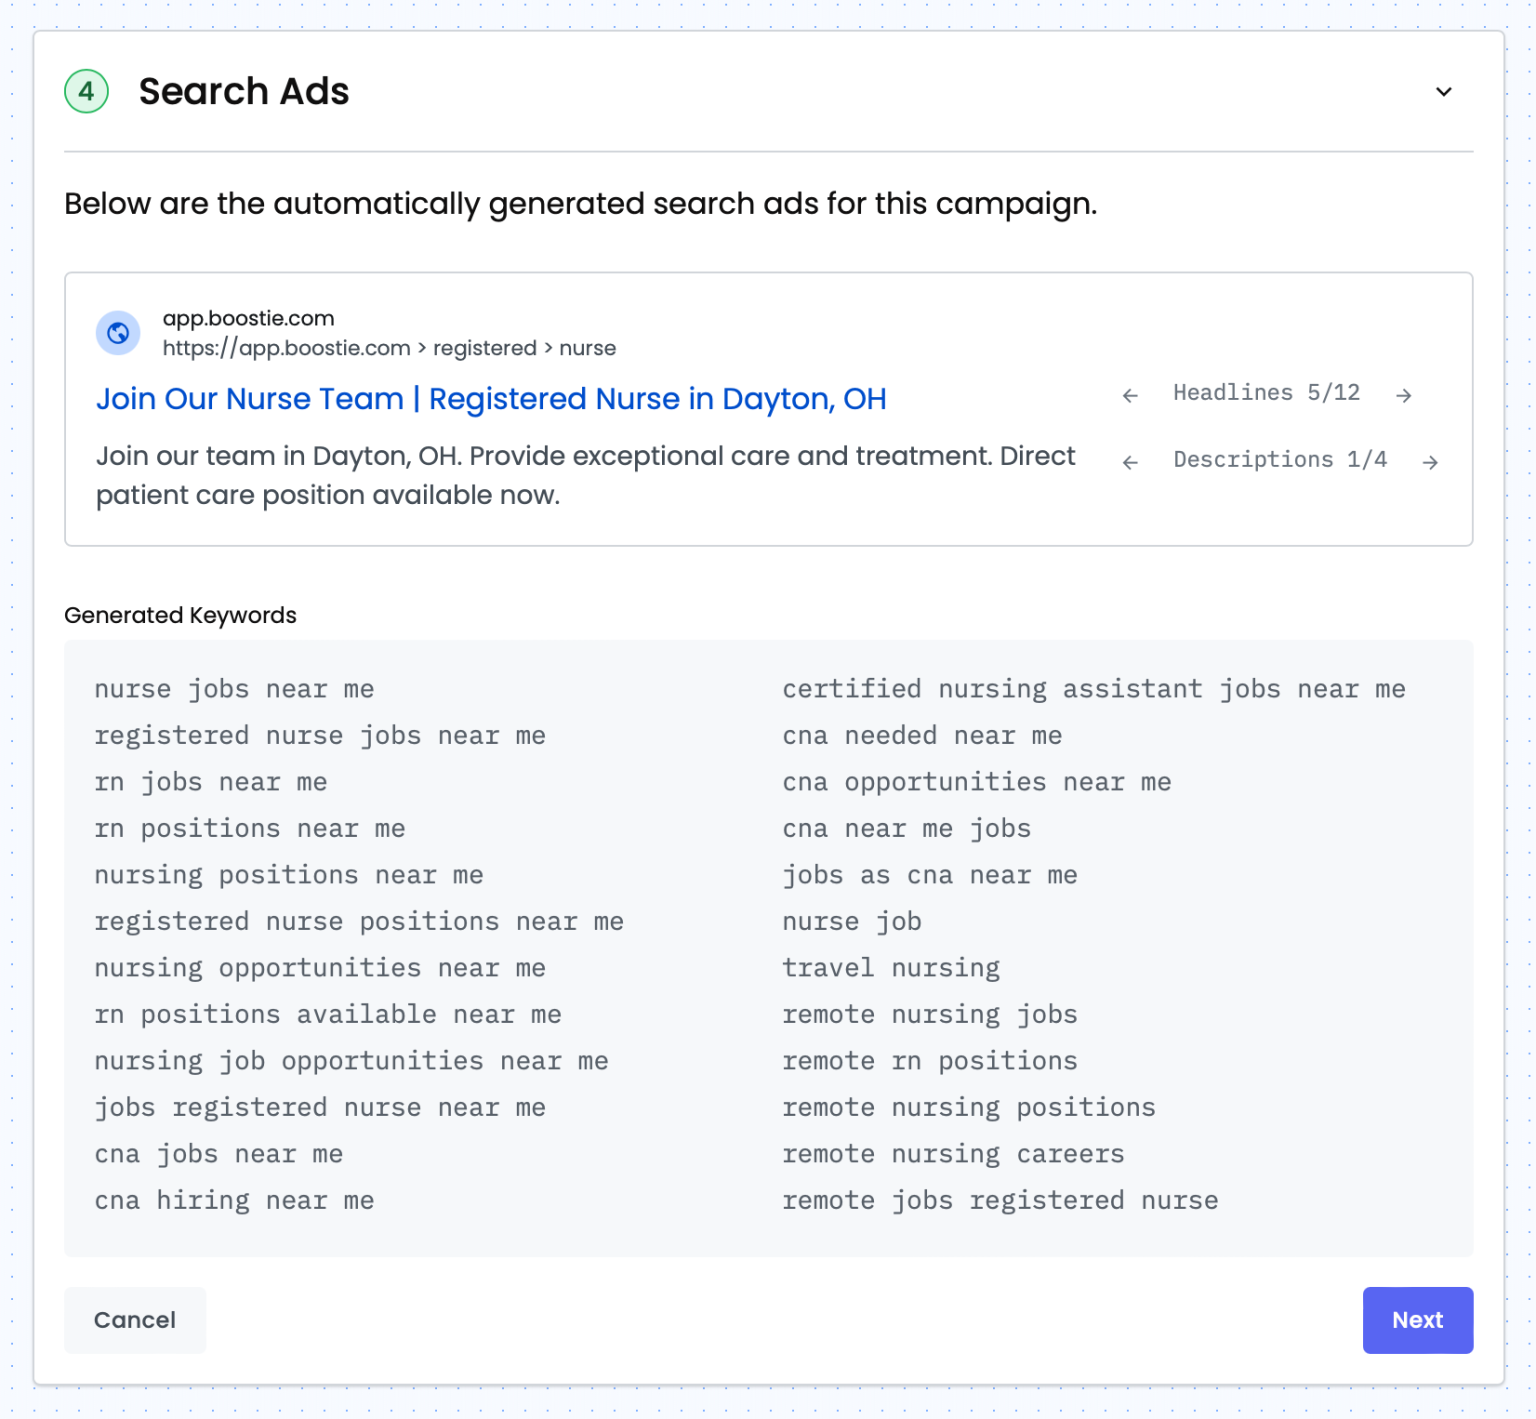Click the step 4 circle badge

[x=87, y=92]
